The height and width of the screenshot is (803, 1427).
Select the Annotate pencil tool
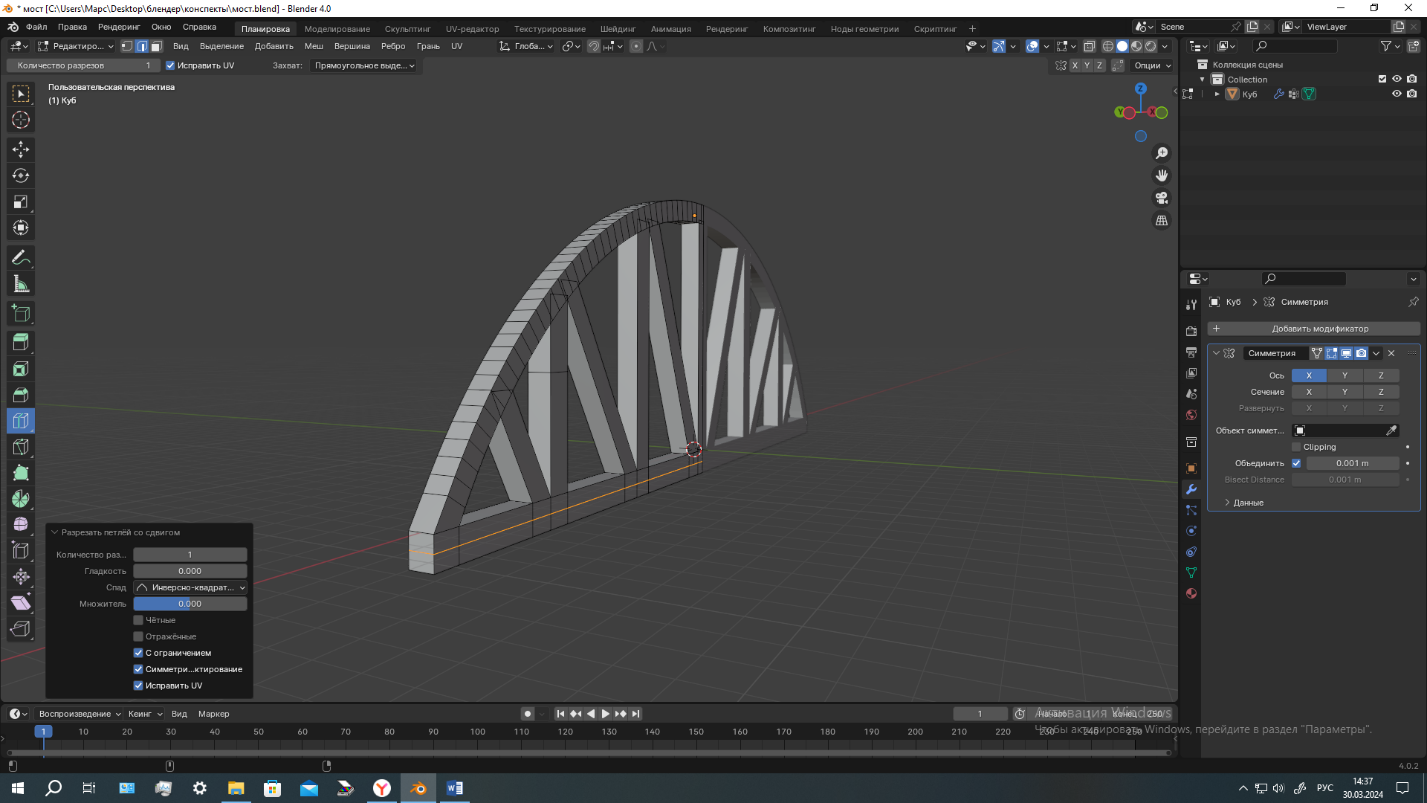[x=20, y=258]
